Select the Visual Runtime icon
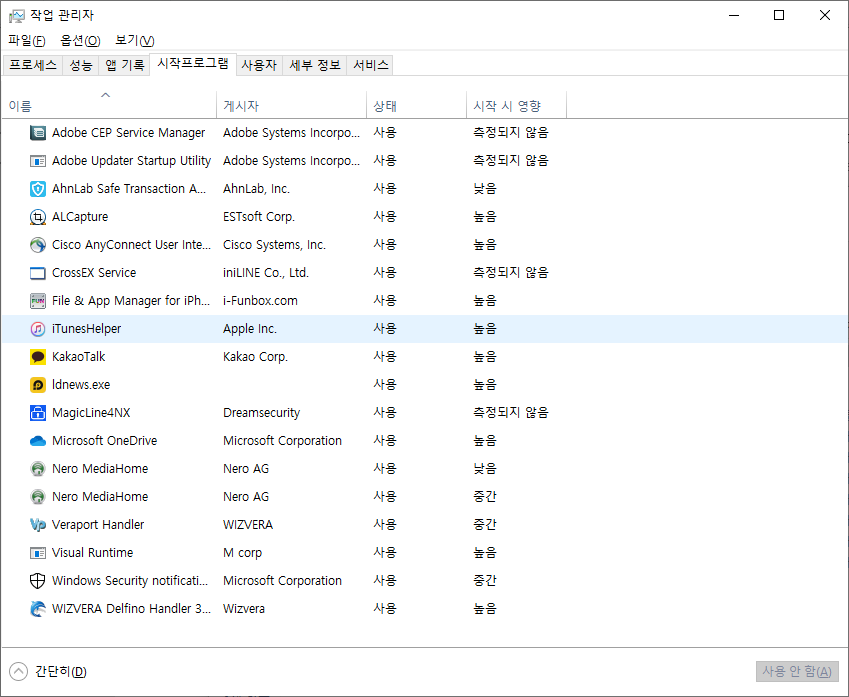 [x=37, y=553]
